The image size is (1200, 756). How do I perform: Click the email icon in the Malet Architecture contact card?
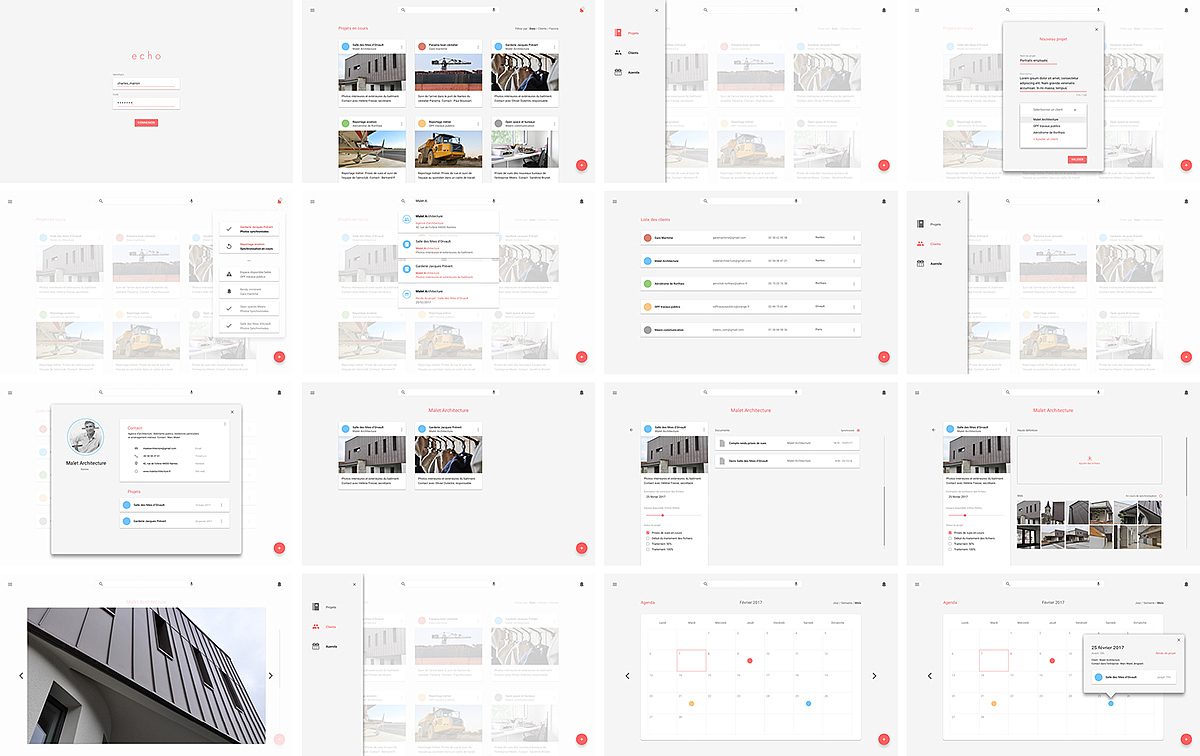tap(135, 450)
